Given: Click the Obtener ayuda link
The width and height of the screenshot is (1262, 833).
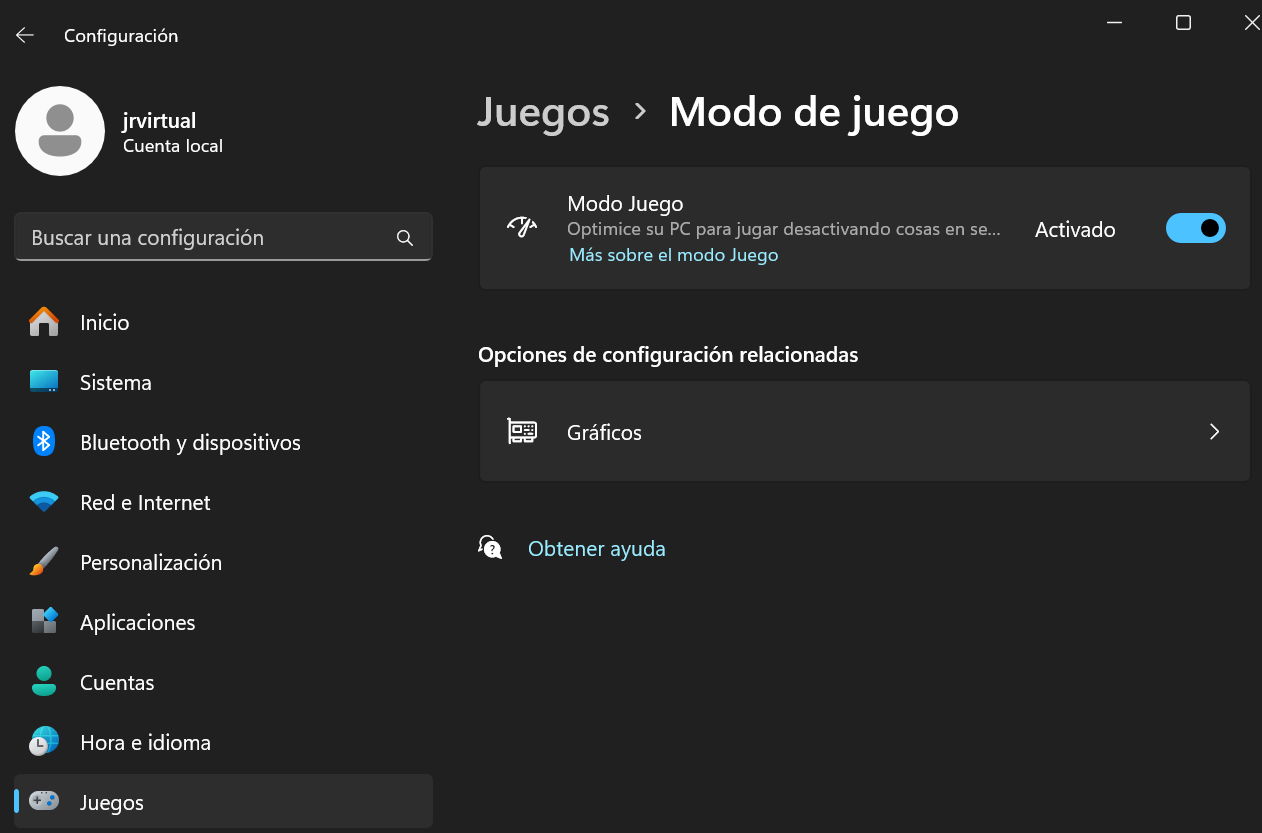Looking at the screenshot, I should (x=596, y=549).
